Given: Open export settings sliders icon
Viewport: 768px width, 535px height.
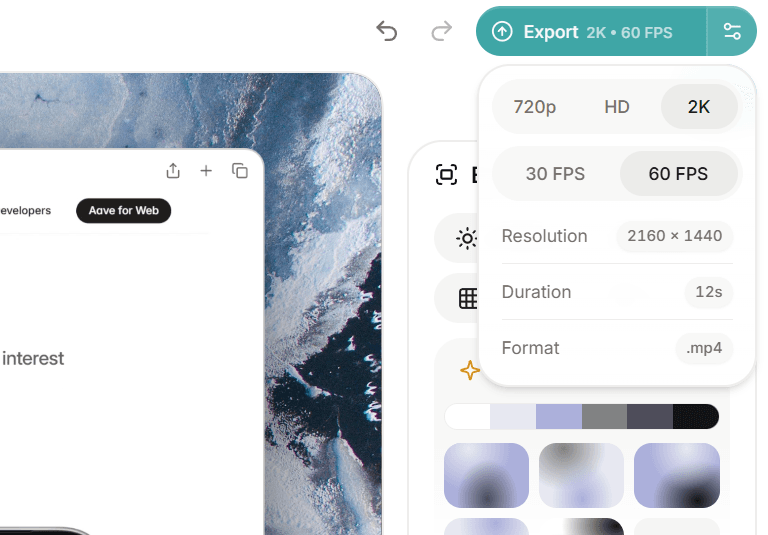Looking at the screenshot, I should pyautogui.click(x=732, y=32).
